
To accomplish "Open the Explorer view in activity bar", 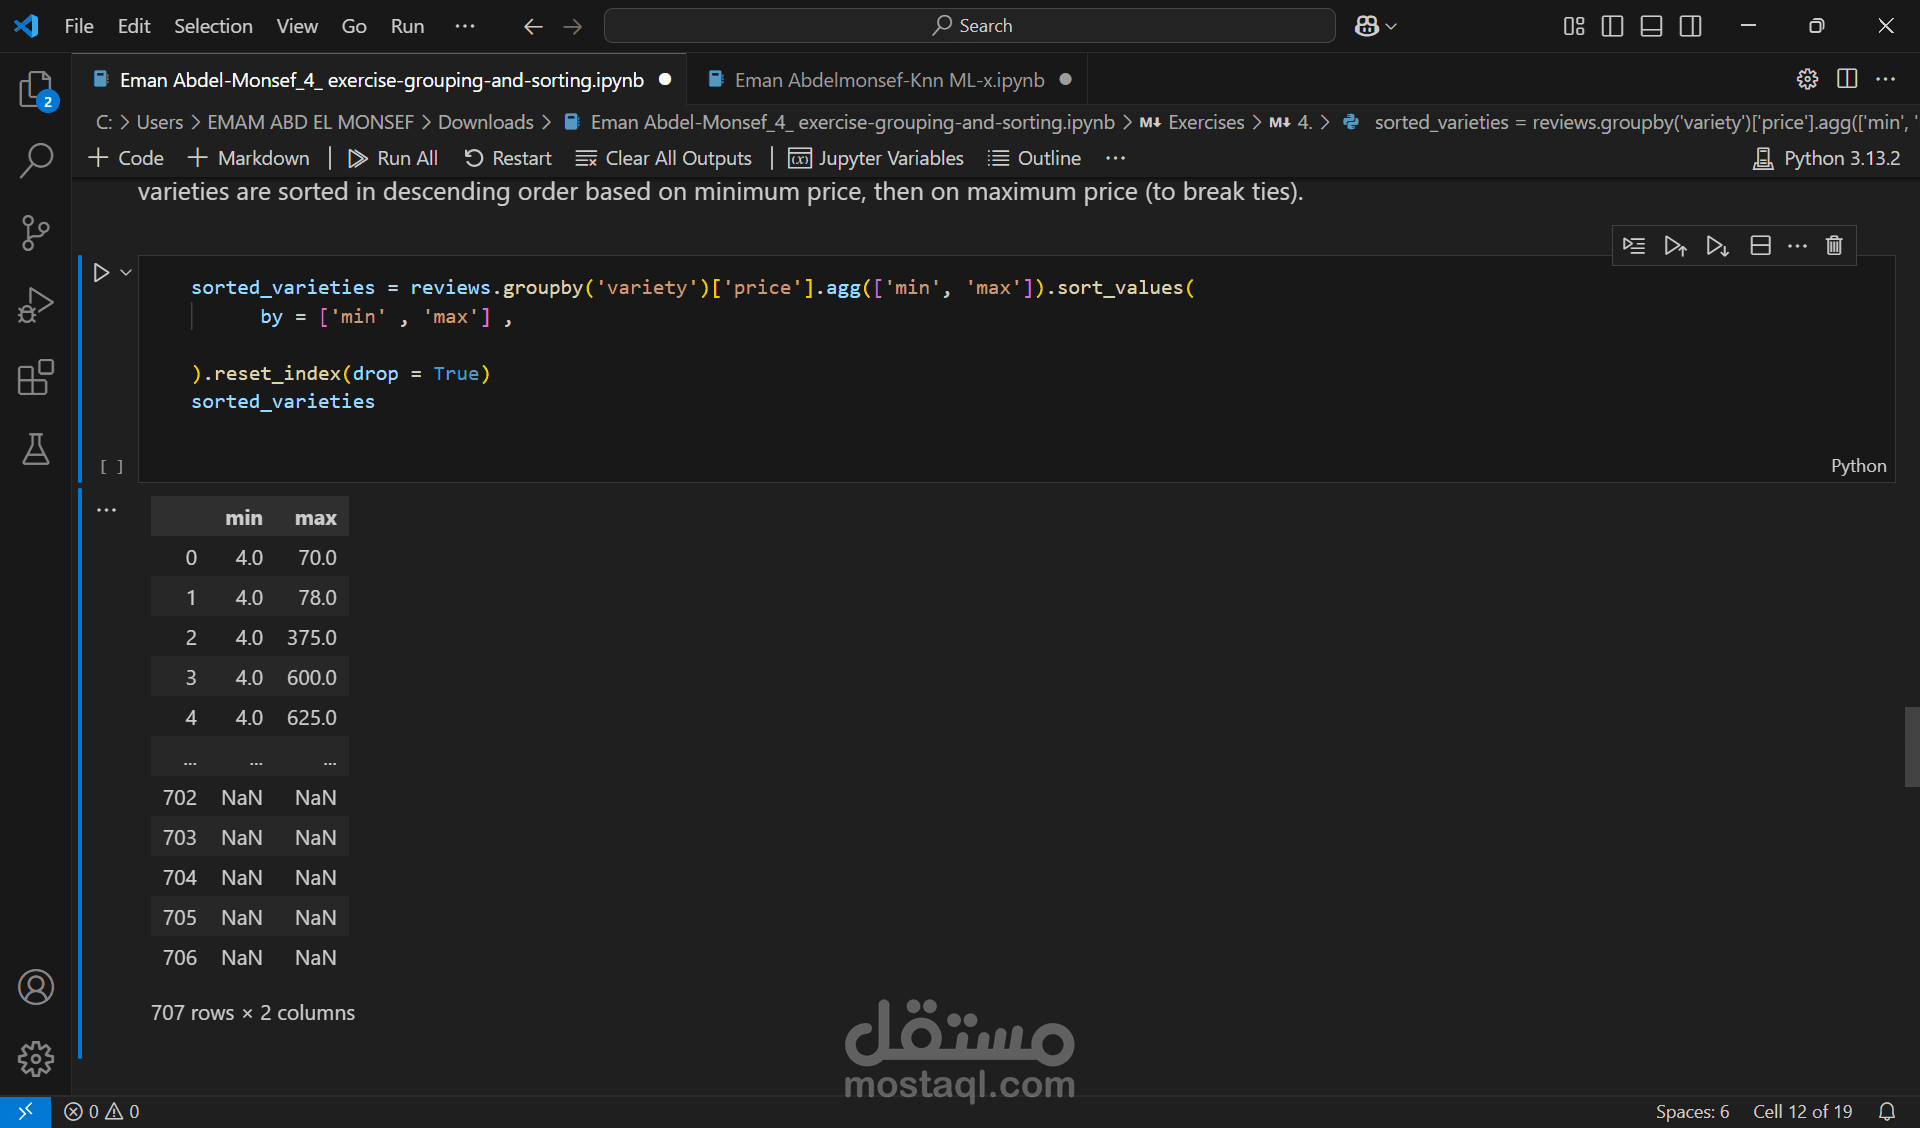I will pyautogui.click(x=36, y=90).
